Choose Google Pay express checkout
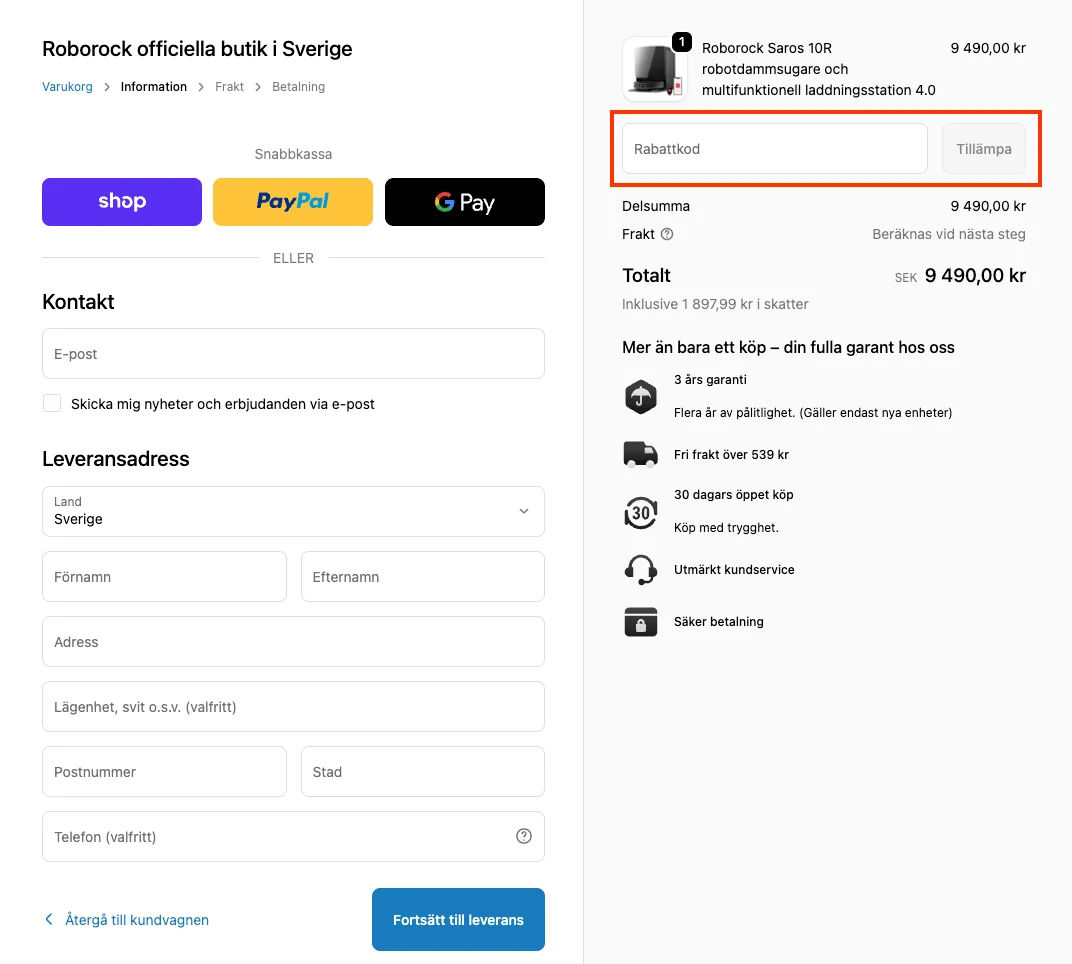The image size is (1072, 964). pyautogui.click(x=465, y=202)
